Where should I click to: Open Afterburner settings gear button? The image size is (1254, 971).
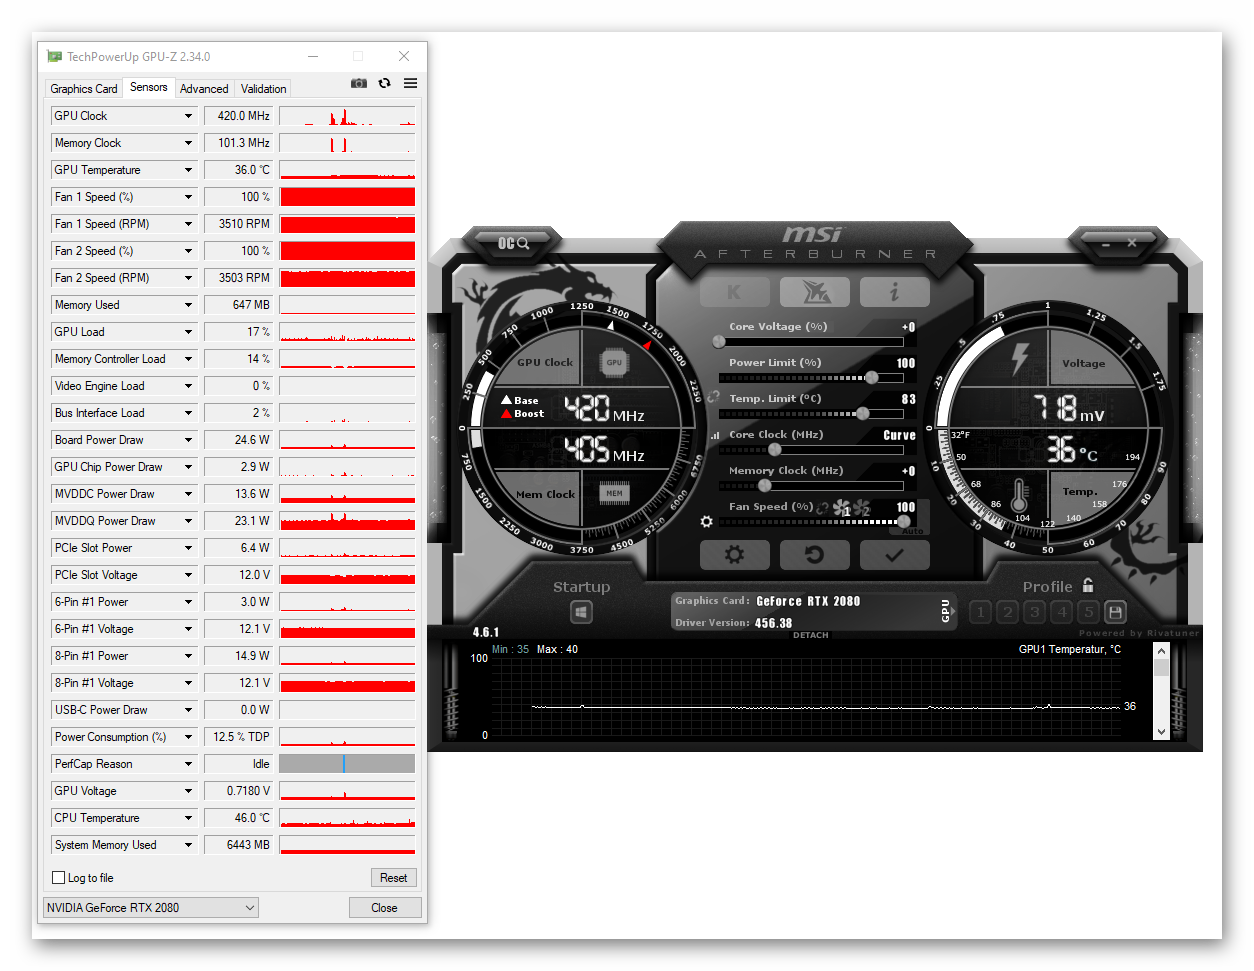pos(734,555)
